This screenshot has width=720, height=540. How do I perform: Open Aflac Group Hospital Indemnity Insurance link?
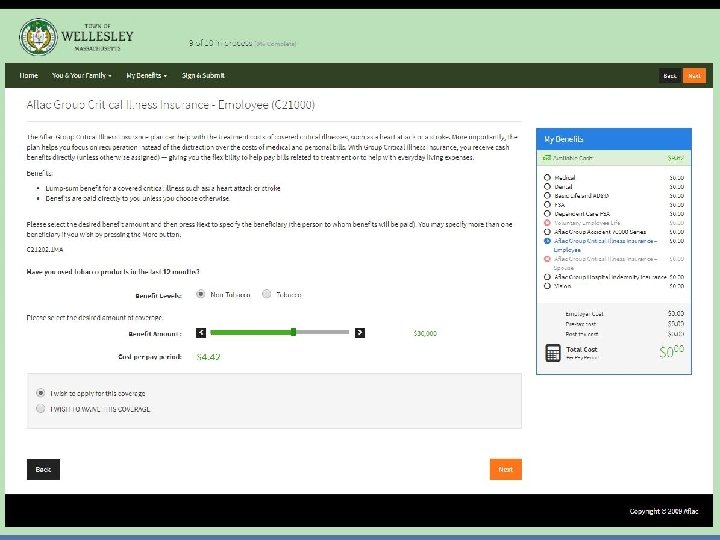click(x=610, y=277)
